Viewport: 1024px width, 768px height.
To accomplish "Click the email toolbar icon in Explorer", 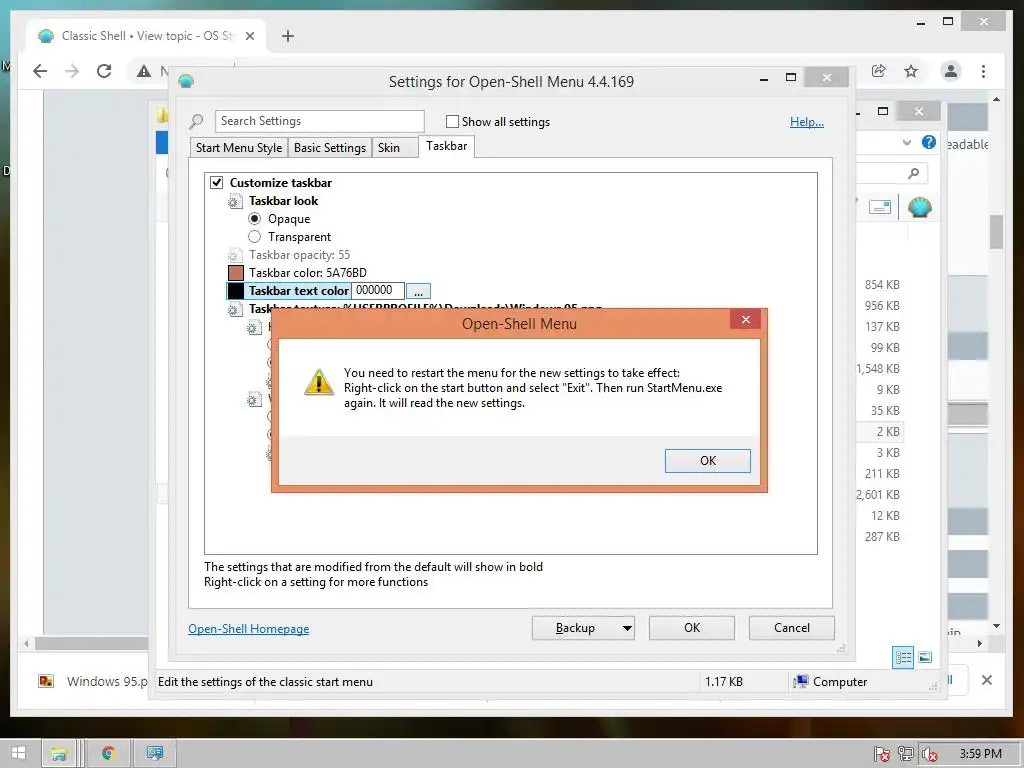I will [880, 208].
